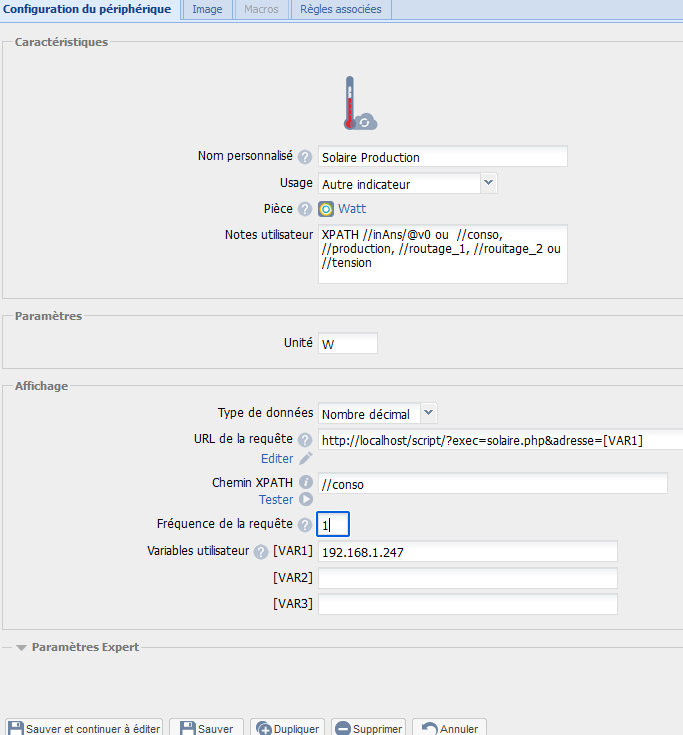Click the Unité input field
683x735 pixels.
click(347, 343)
